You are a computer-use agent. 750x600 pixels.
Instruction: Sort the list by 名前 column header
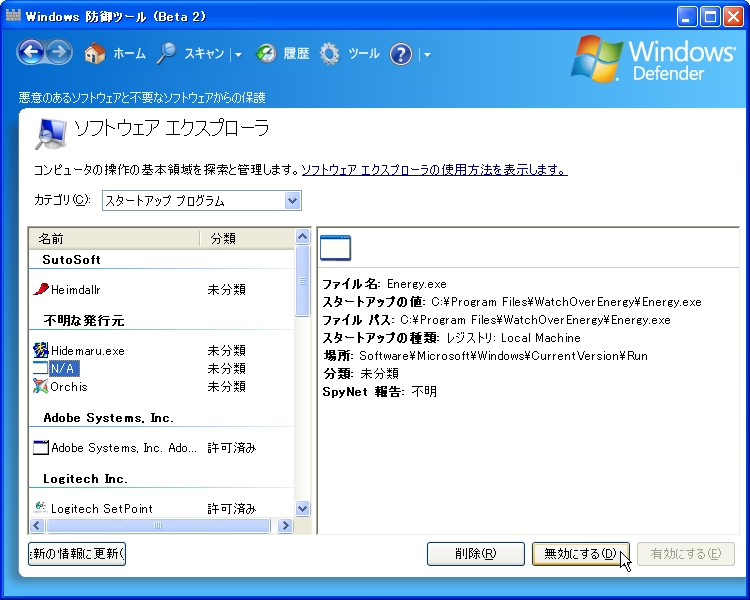[114, 238]
